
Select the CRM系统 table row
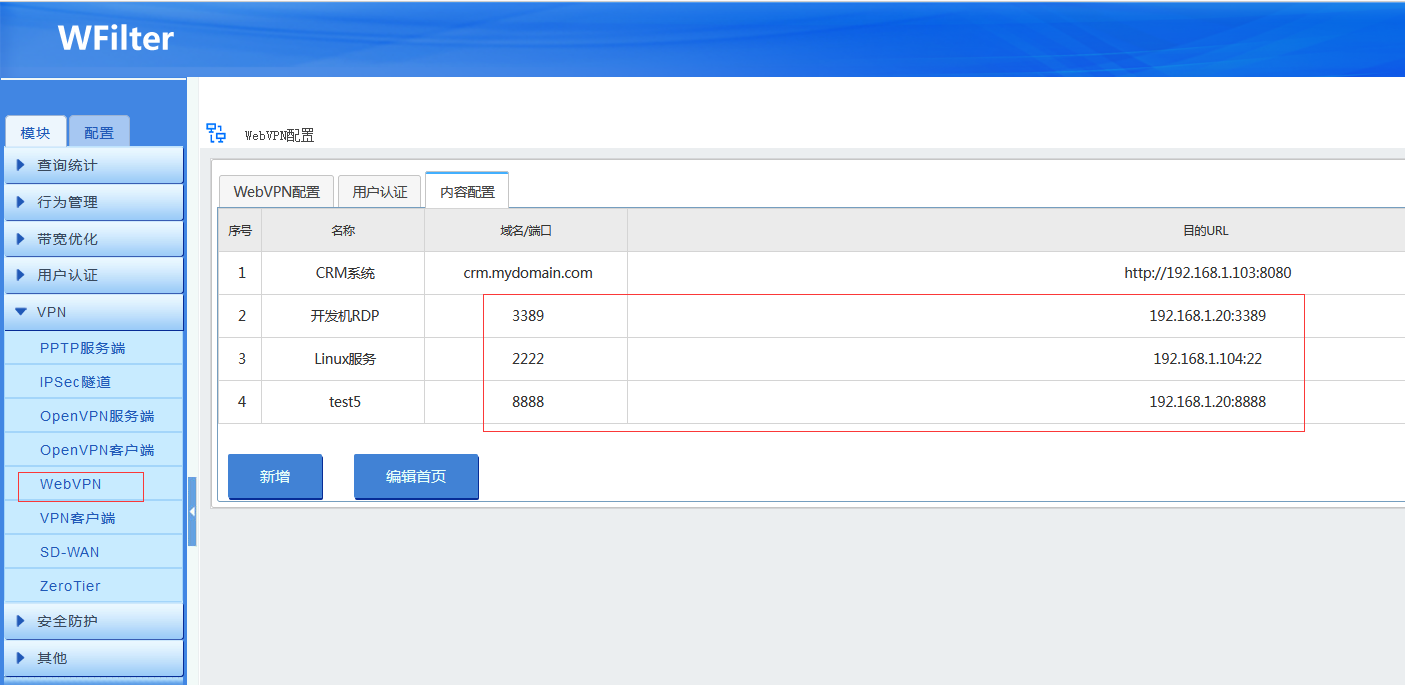coord(343,273)
